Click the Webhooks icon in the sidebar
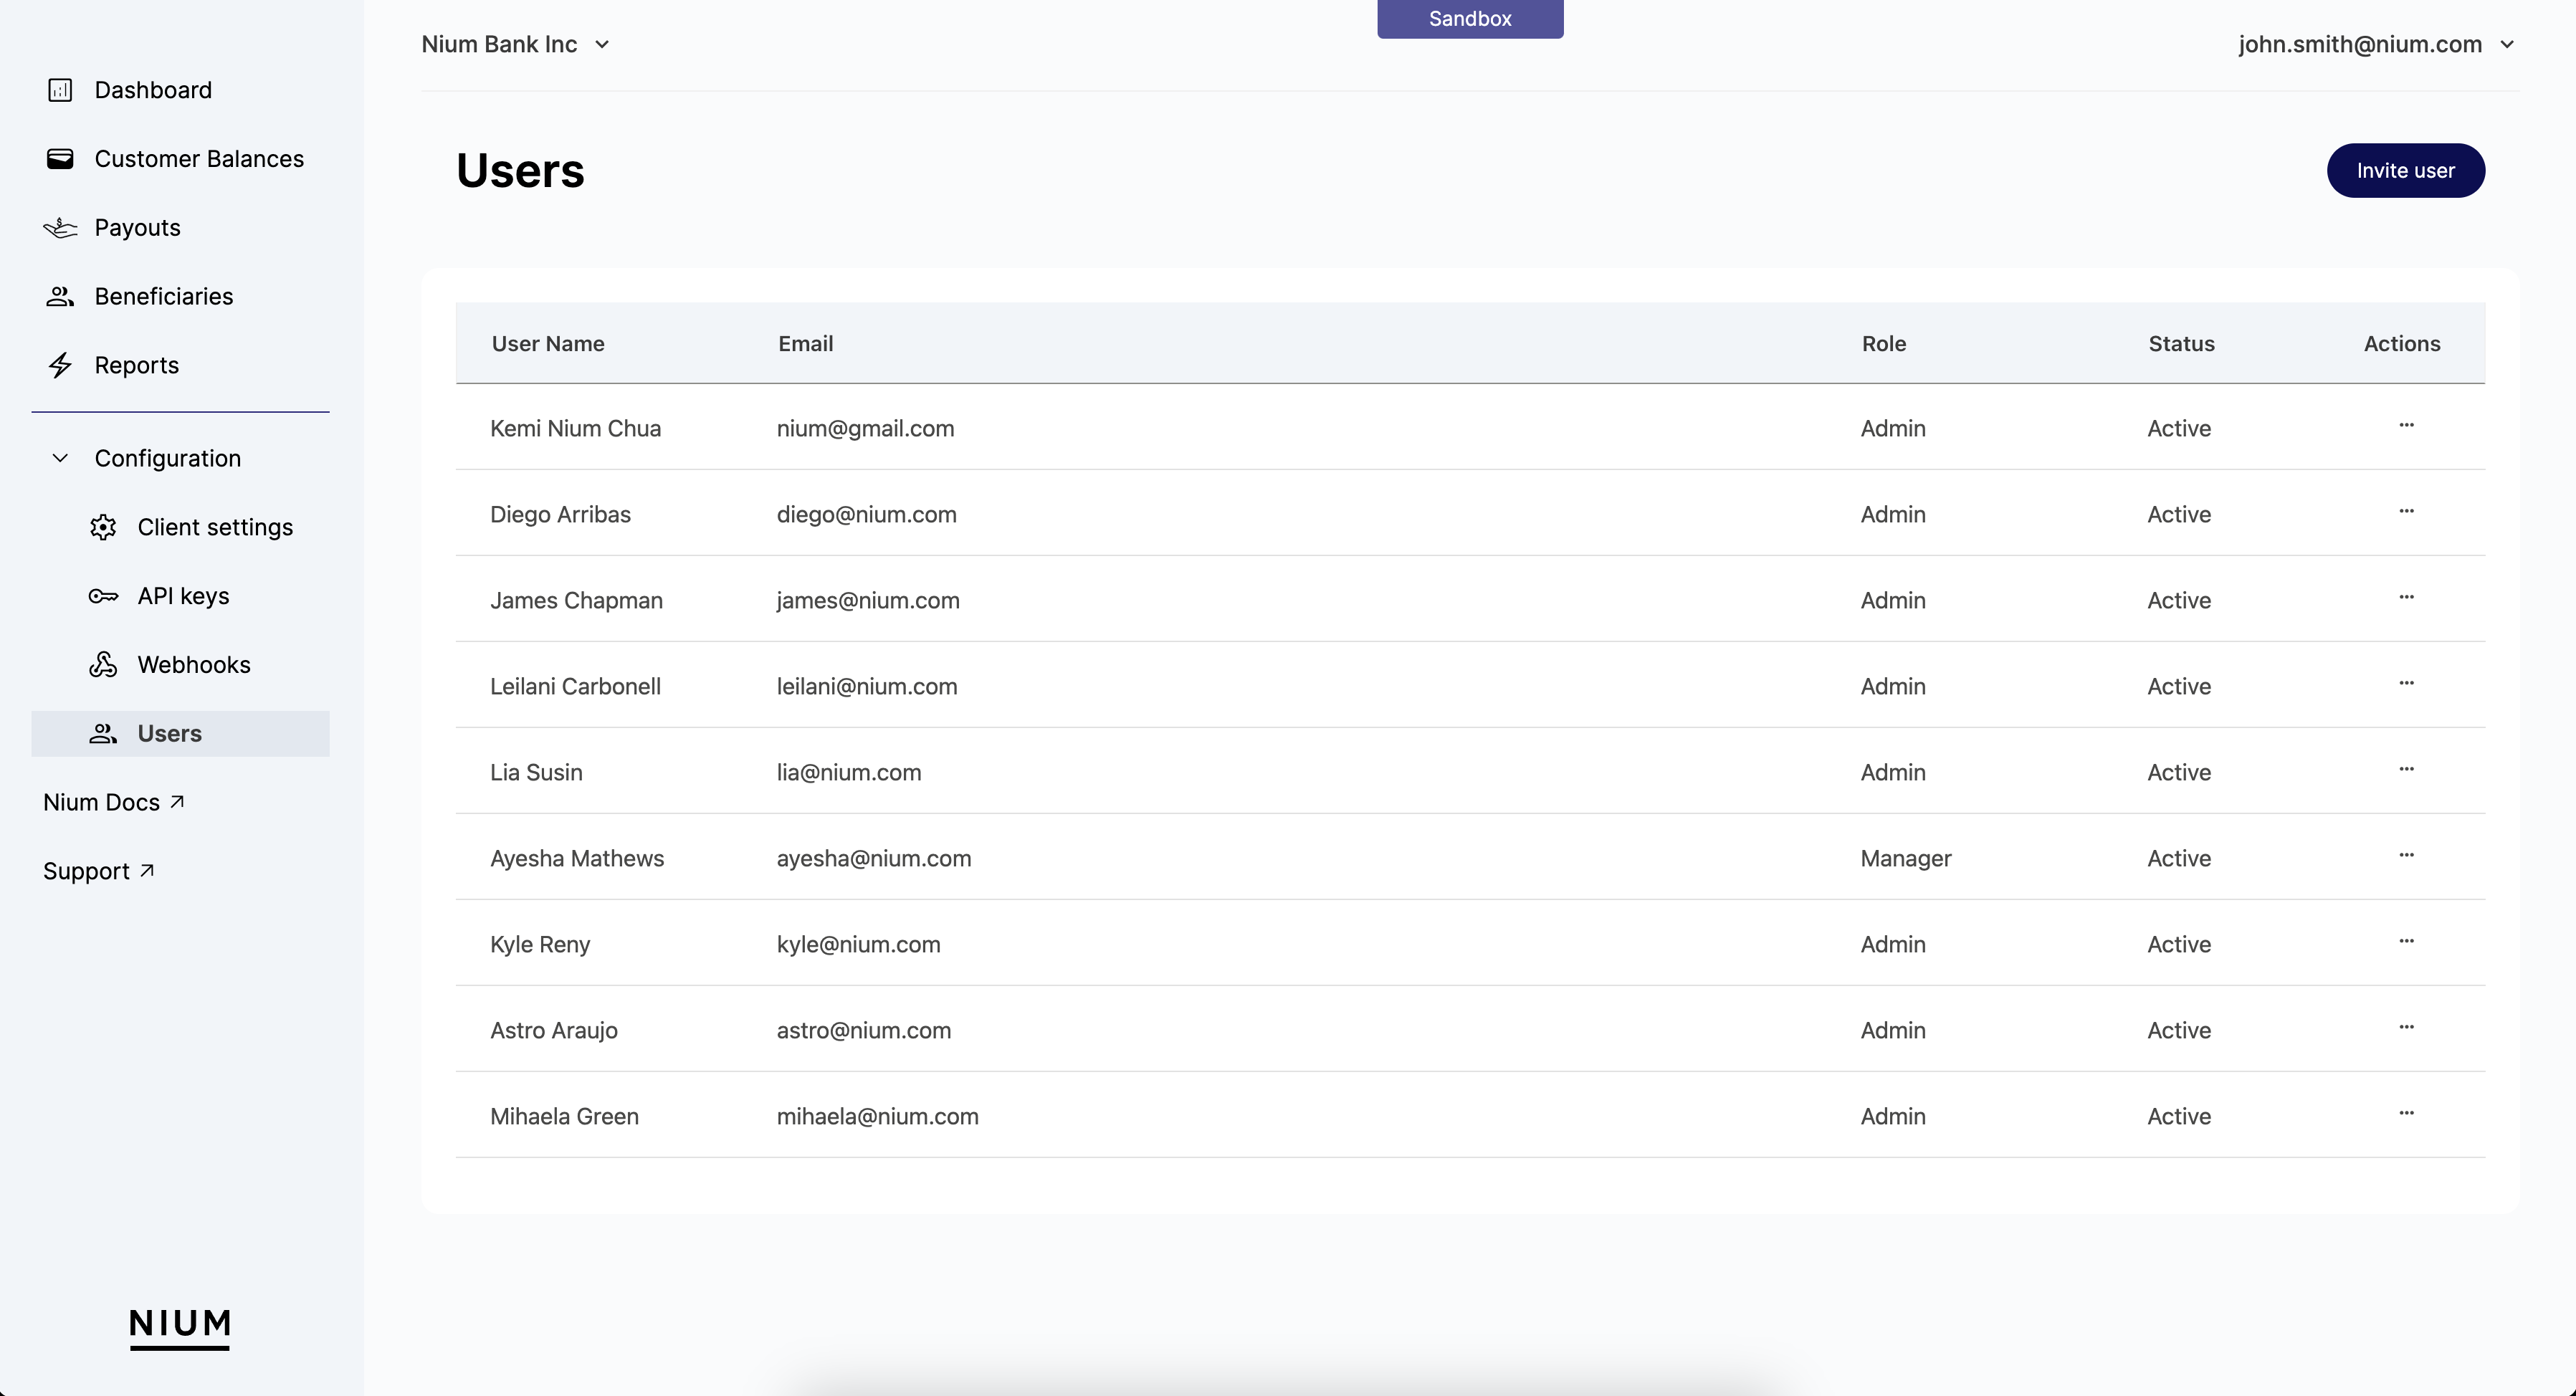The image size is (2576, 1396). [x=104, y=664]
